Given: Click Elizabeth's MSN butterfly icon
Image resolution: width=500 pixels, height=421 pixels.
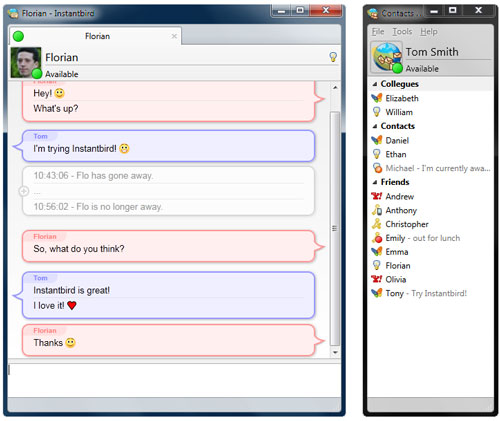Looking at the screenshot, I should pos(377,98).
